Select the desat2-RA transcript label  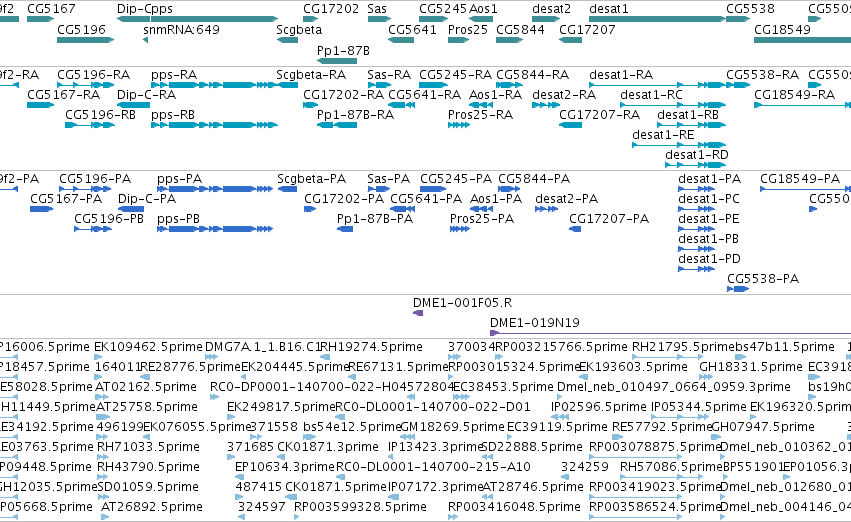click(x=564, y=94)
